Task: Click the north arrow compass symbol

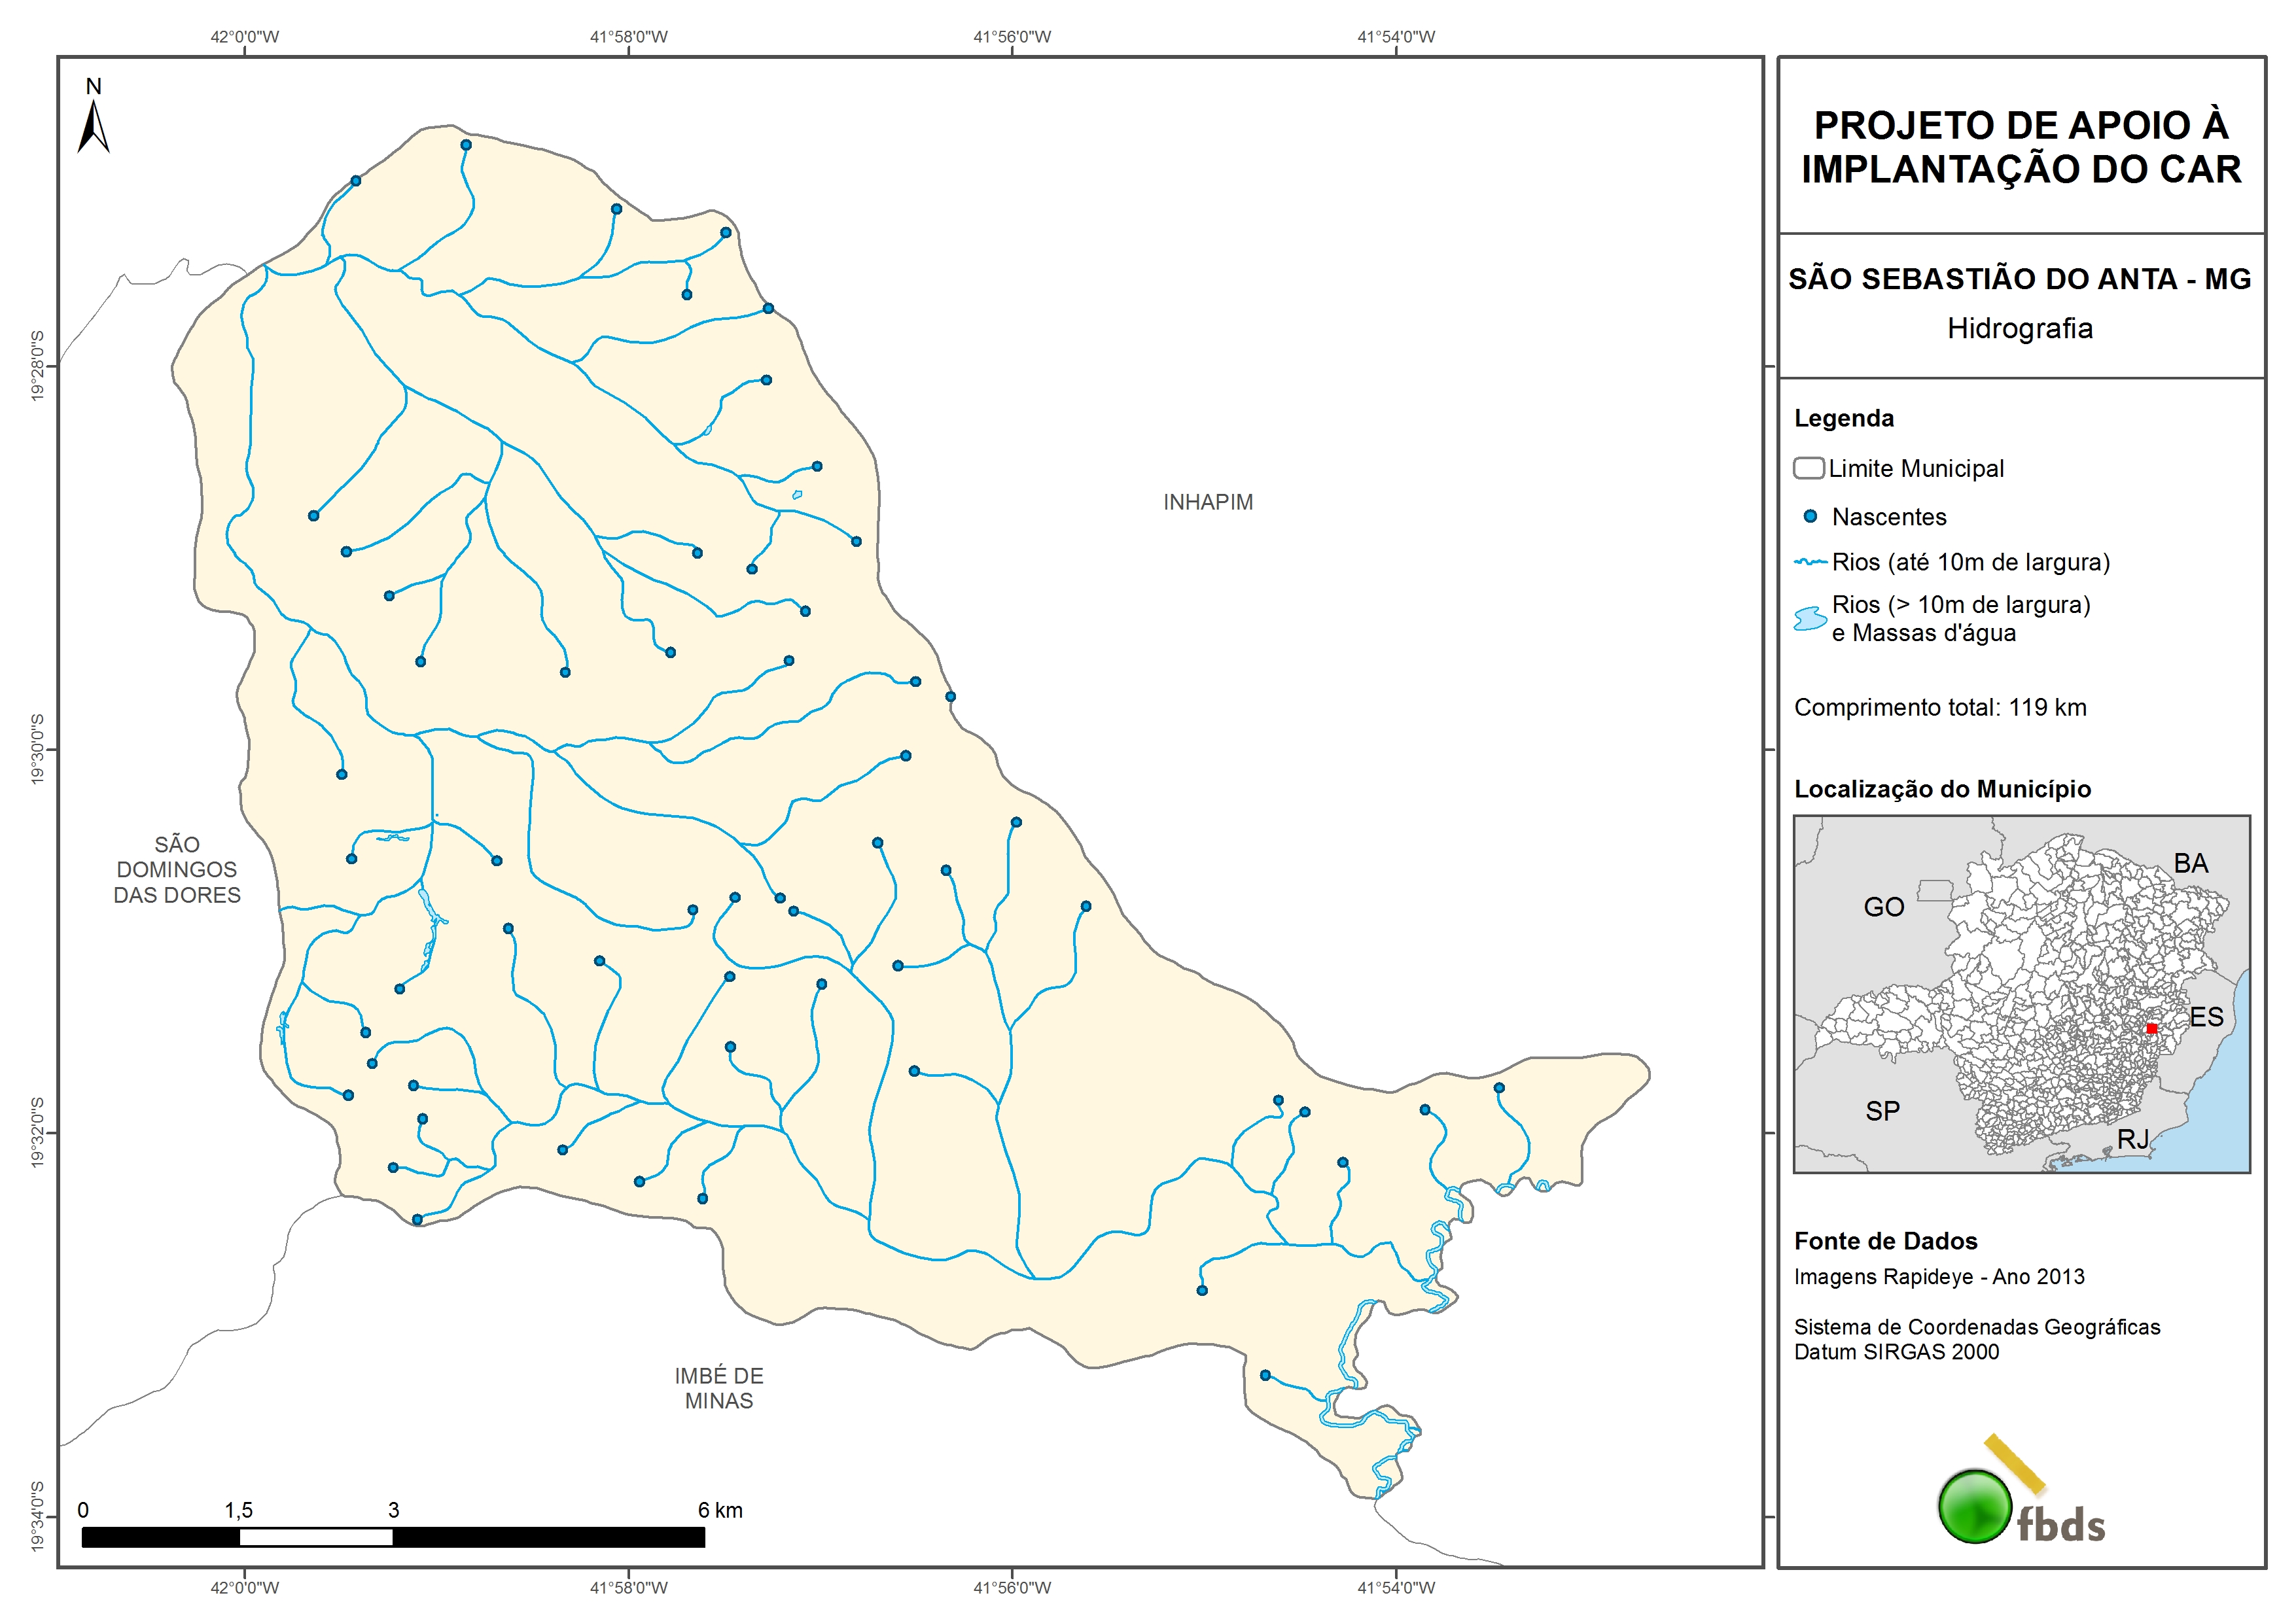Action: click(x=93, y=128)
